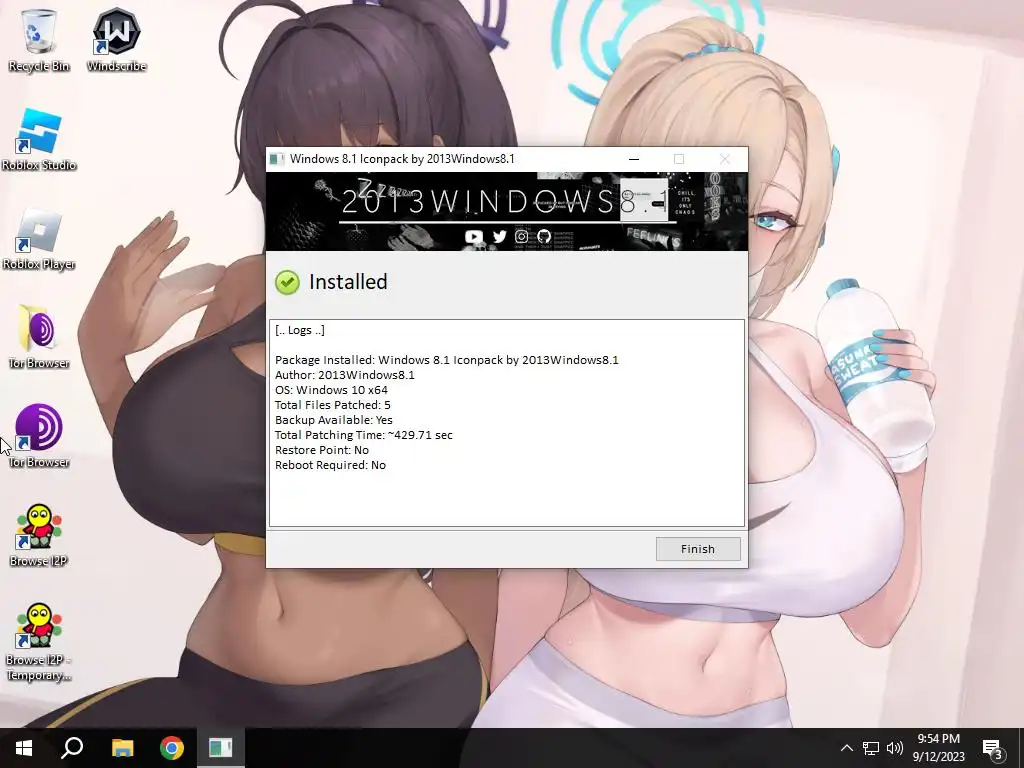Select the Tor Browser folder icon
The width and height of the screenshot is (1024, 768).
pos(39,337)
